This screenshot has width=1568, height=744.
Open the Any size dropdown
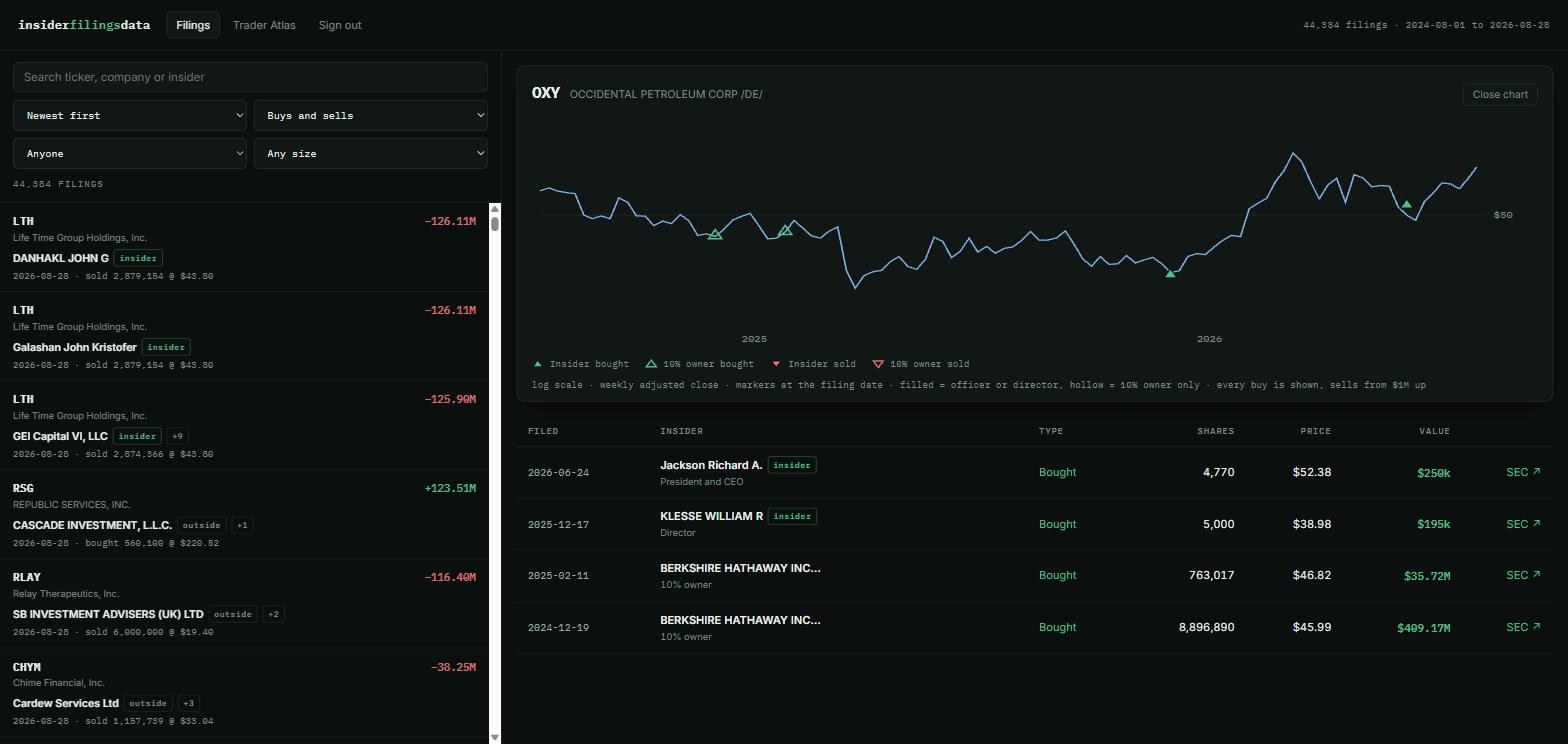point(370,153)
